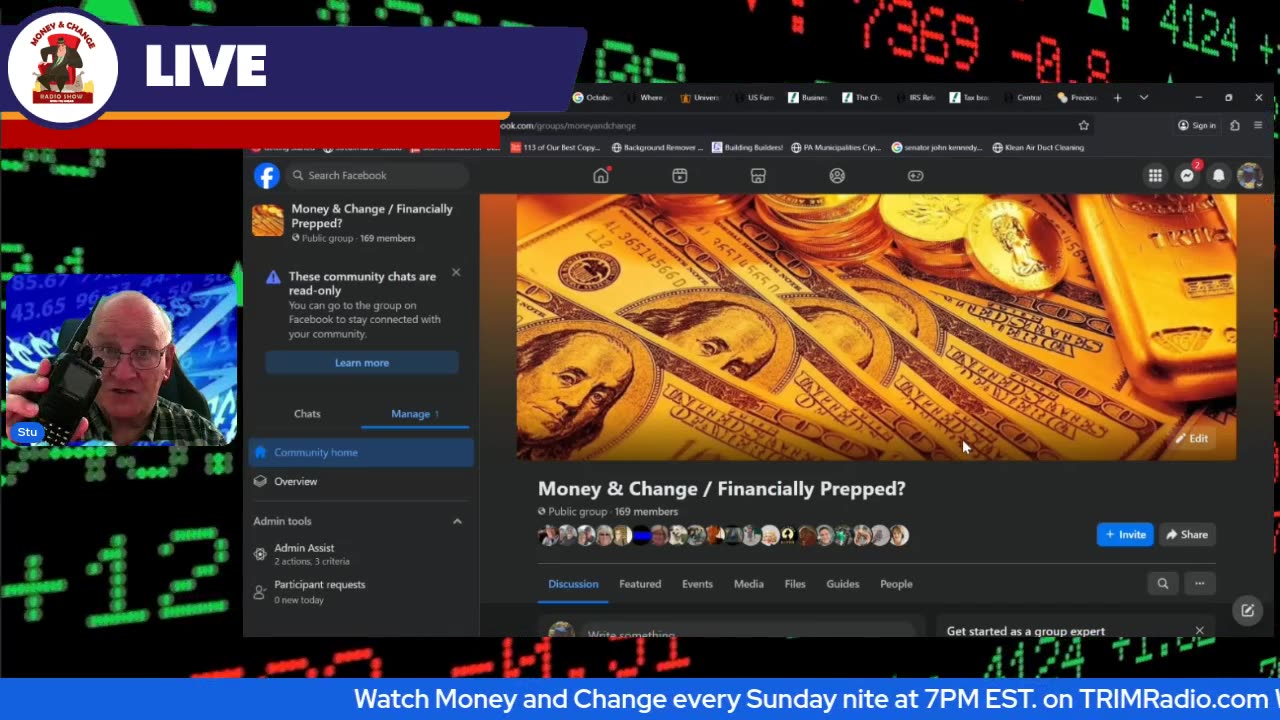Collapse the Admin tools section
This screenshot has height=720, width=1280.
tap(457, 521)
